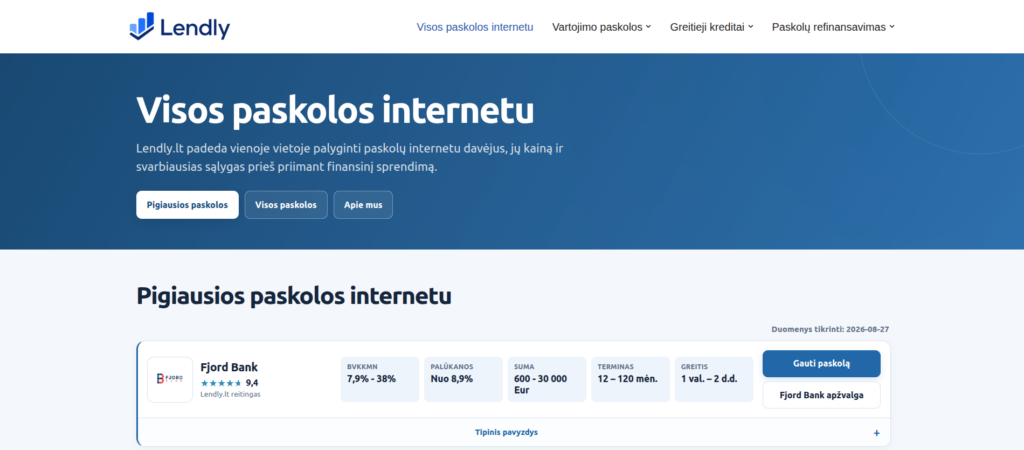1024x450 pixels.
Task: Click the Lendly.lt reitingas label
Action: 231,394
